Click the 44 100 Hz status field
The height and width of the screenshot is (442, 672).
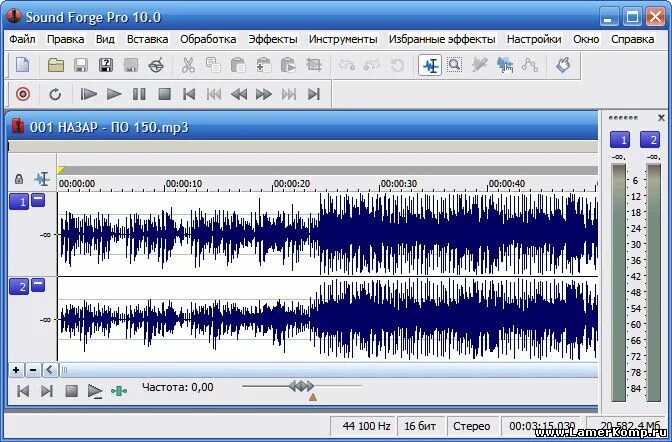(x=364, y=426)
